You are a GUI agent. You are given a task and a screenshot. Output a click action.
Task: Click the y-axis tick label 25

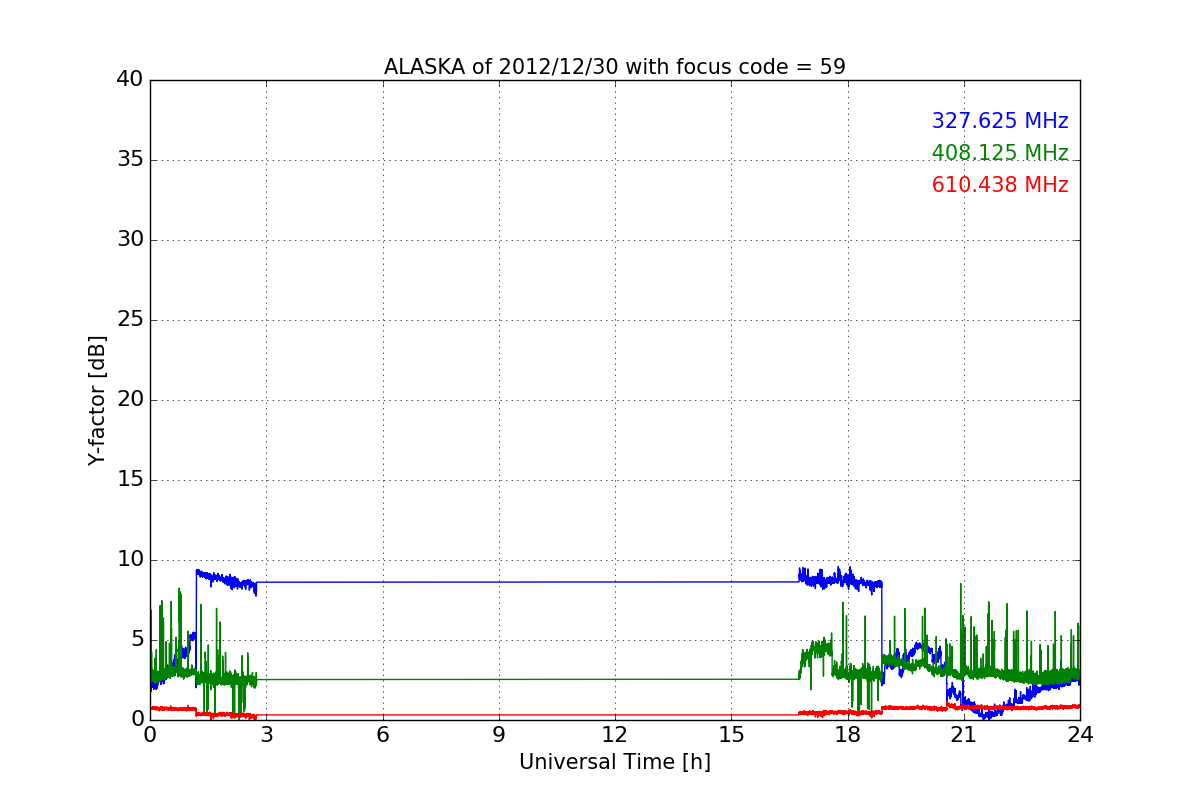130,319
